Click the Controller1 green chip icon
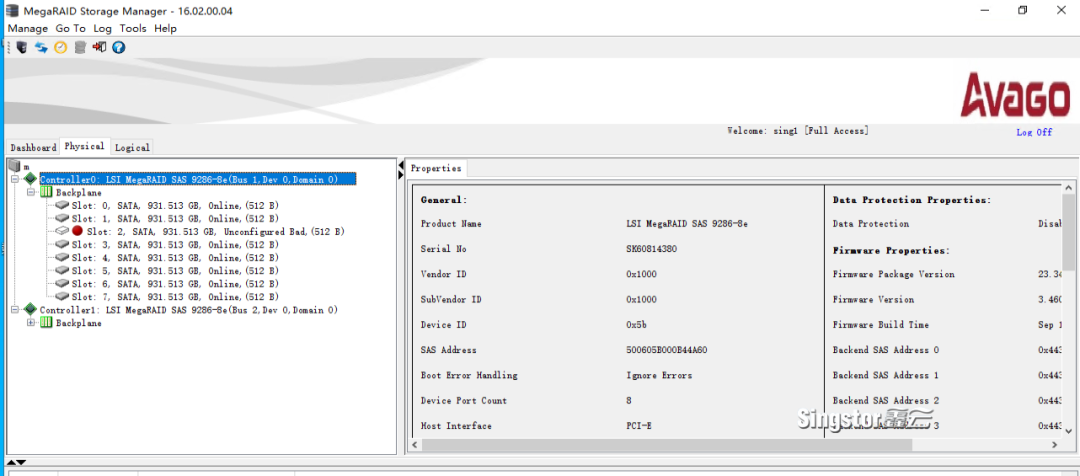 pos(30,310)
